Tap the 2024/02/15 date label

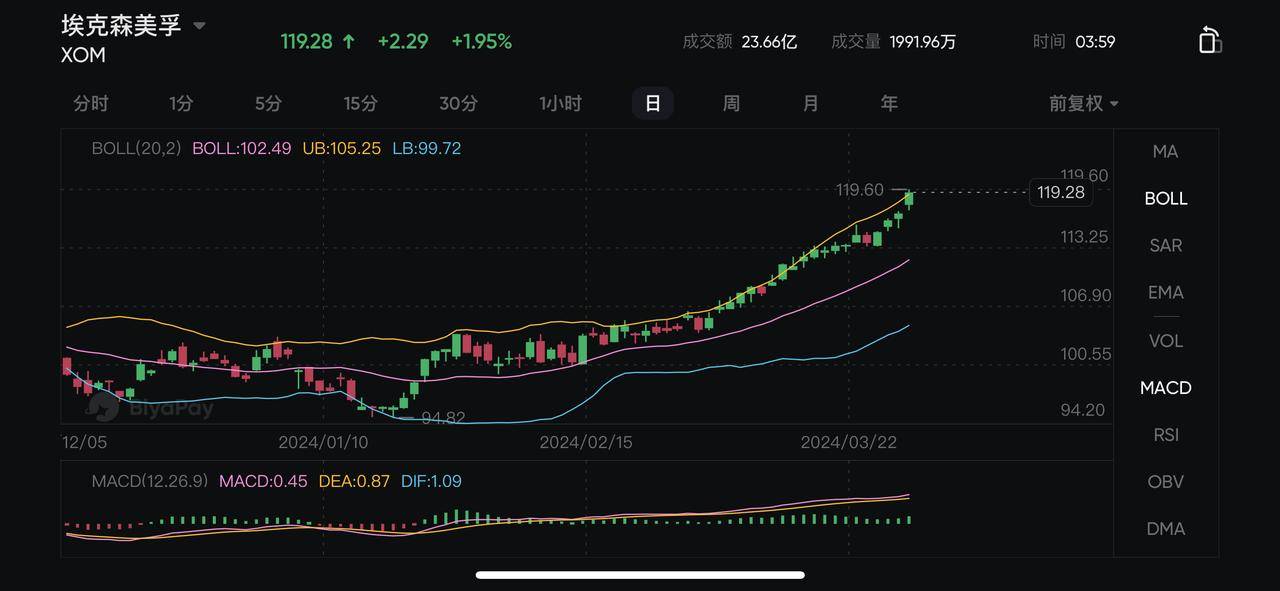[x=586, y=441]
